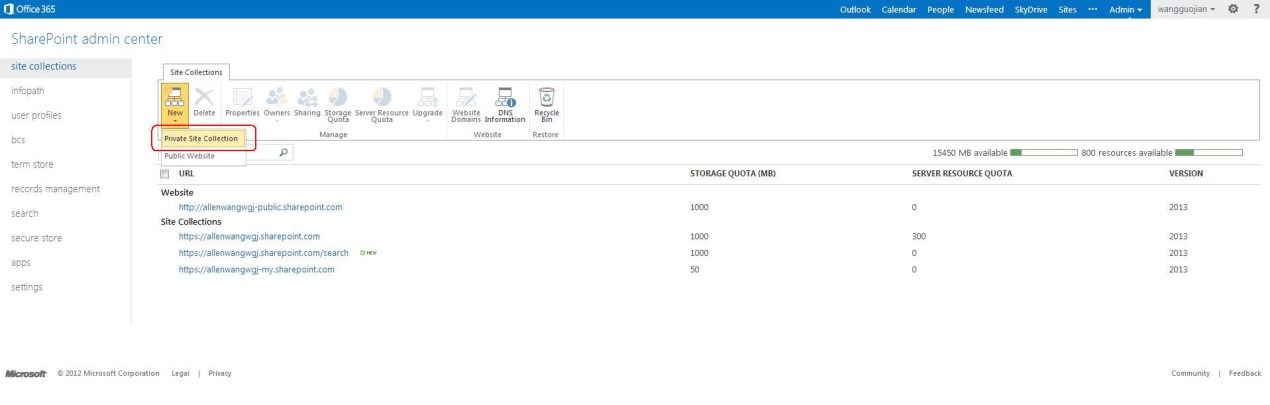
Task: Open the Legal footer link
Action: [180, 373]
